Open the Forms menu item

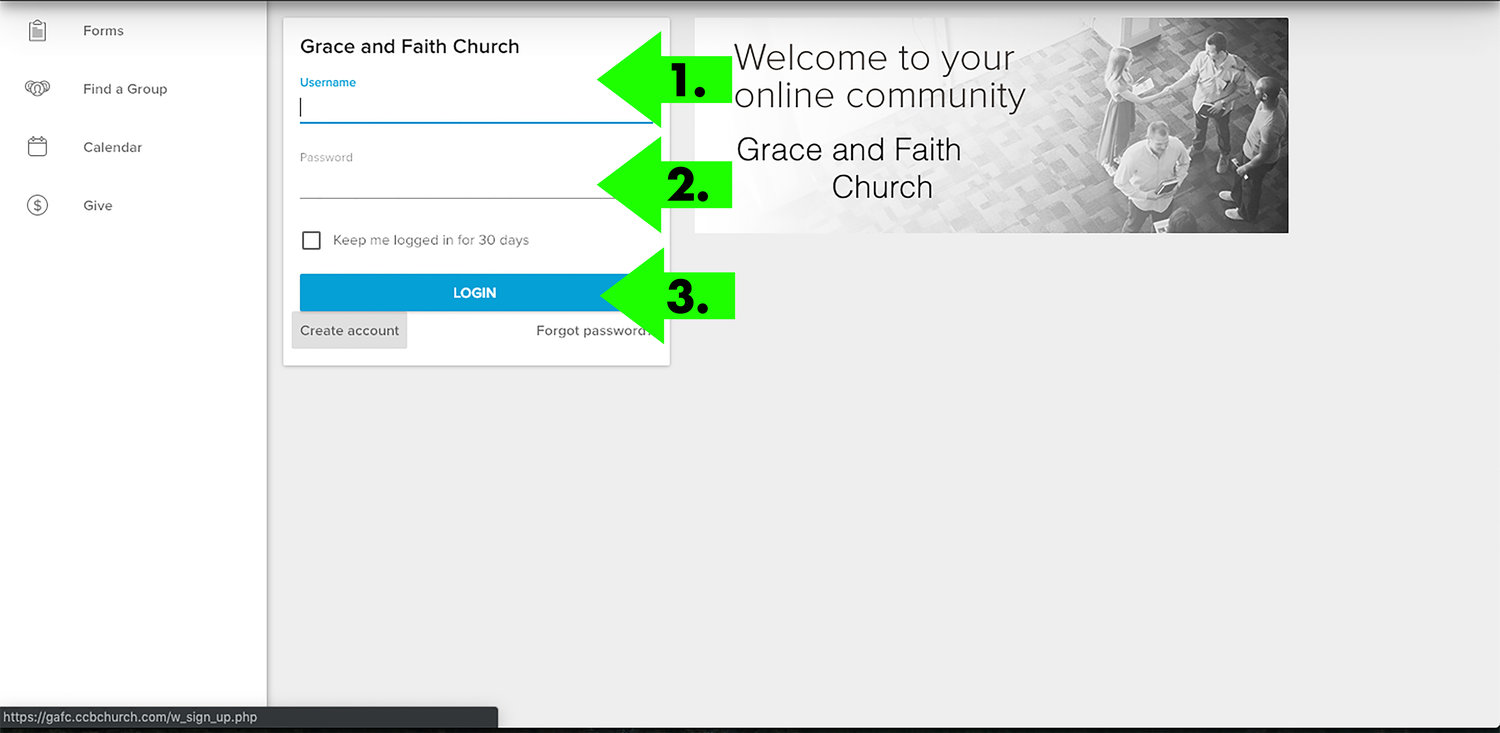point(103,31)
